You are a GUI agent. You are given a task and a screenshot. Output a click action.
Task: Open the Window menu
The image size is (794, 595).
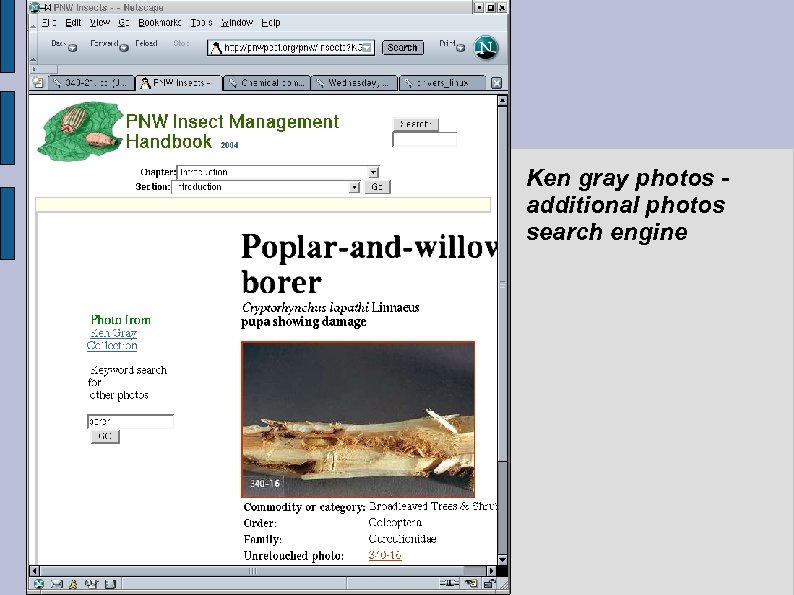pos(236,23)
